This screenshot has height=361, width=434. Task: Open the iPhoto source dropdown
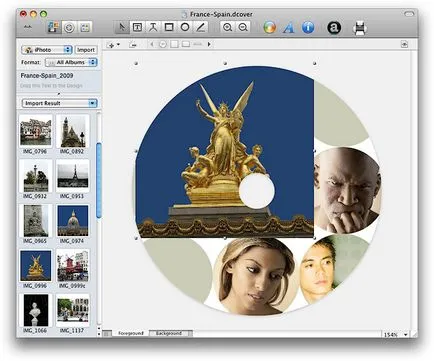point(47,50)
